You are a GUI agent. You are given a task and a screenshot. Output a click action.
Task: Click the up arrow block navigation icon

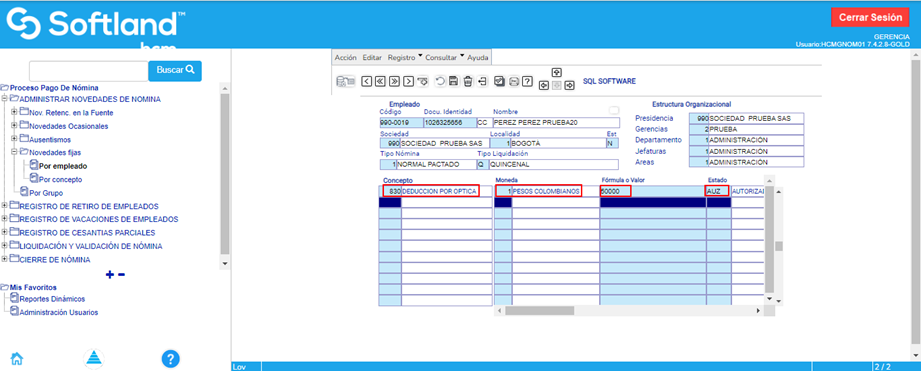[557, 72]
